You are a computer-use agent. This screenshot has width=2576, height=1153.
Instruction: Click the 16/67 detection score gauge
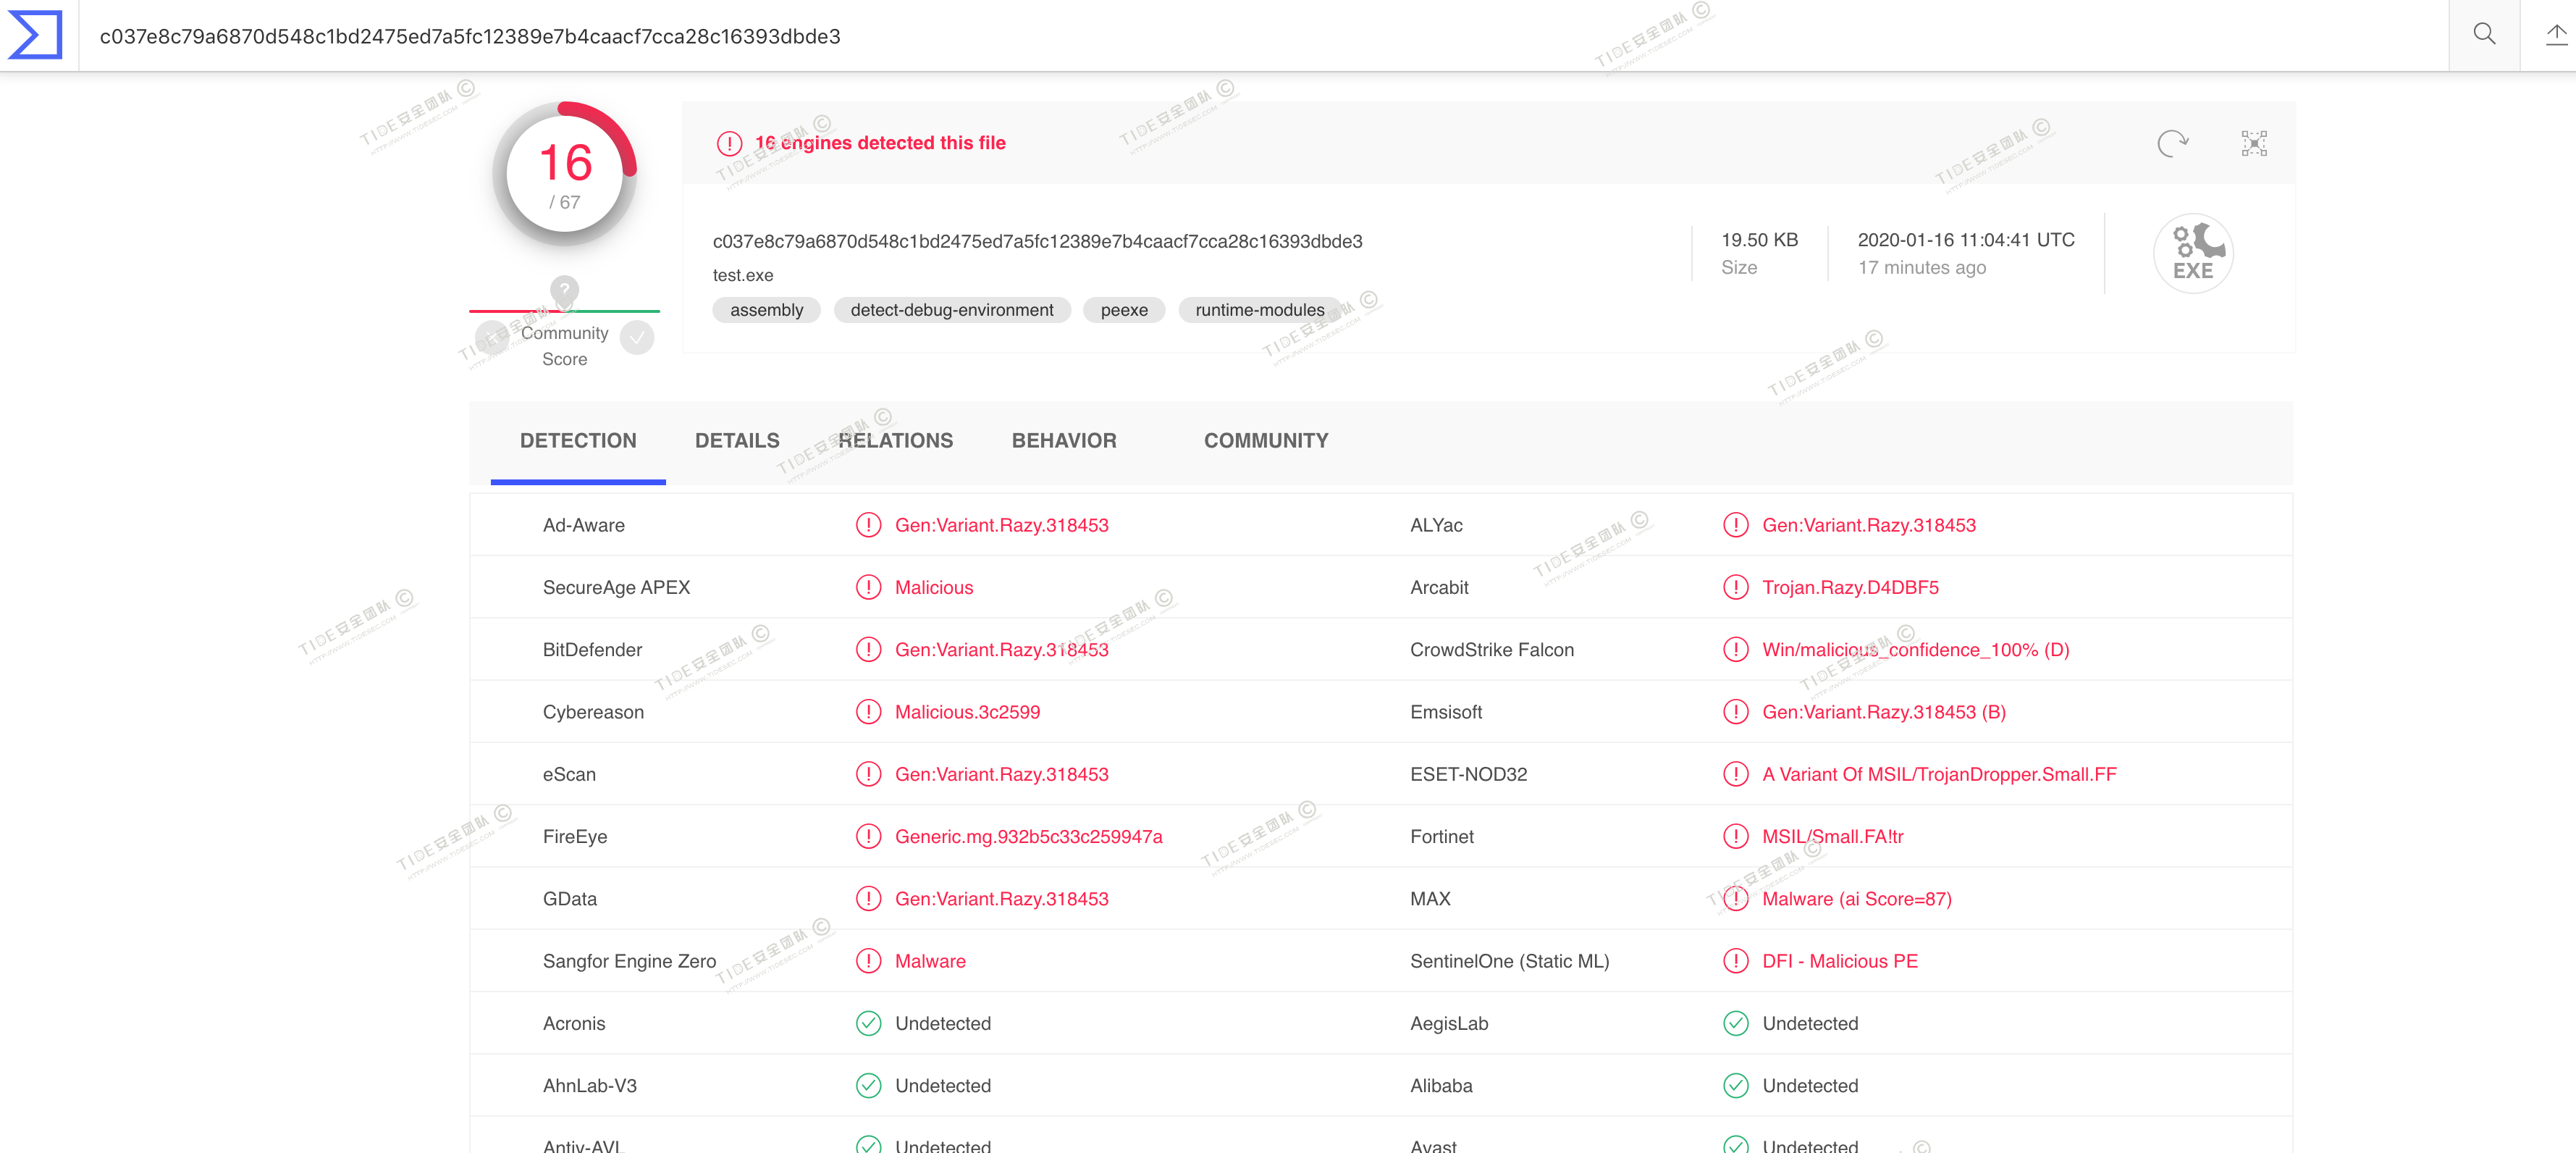tap(565, 174)
